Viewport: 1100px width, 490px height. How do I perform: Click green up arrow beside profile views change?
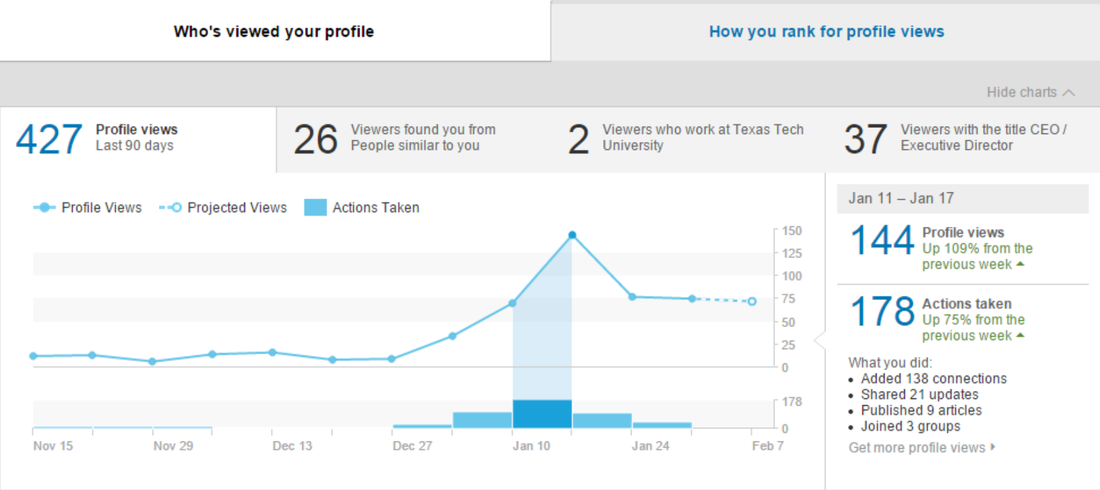pos(1020,265)
